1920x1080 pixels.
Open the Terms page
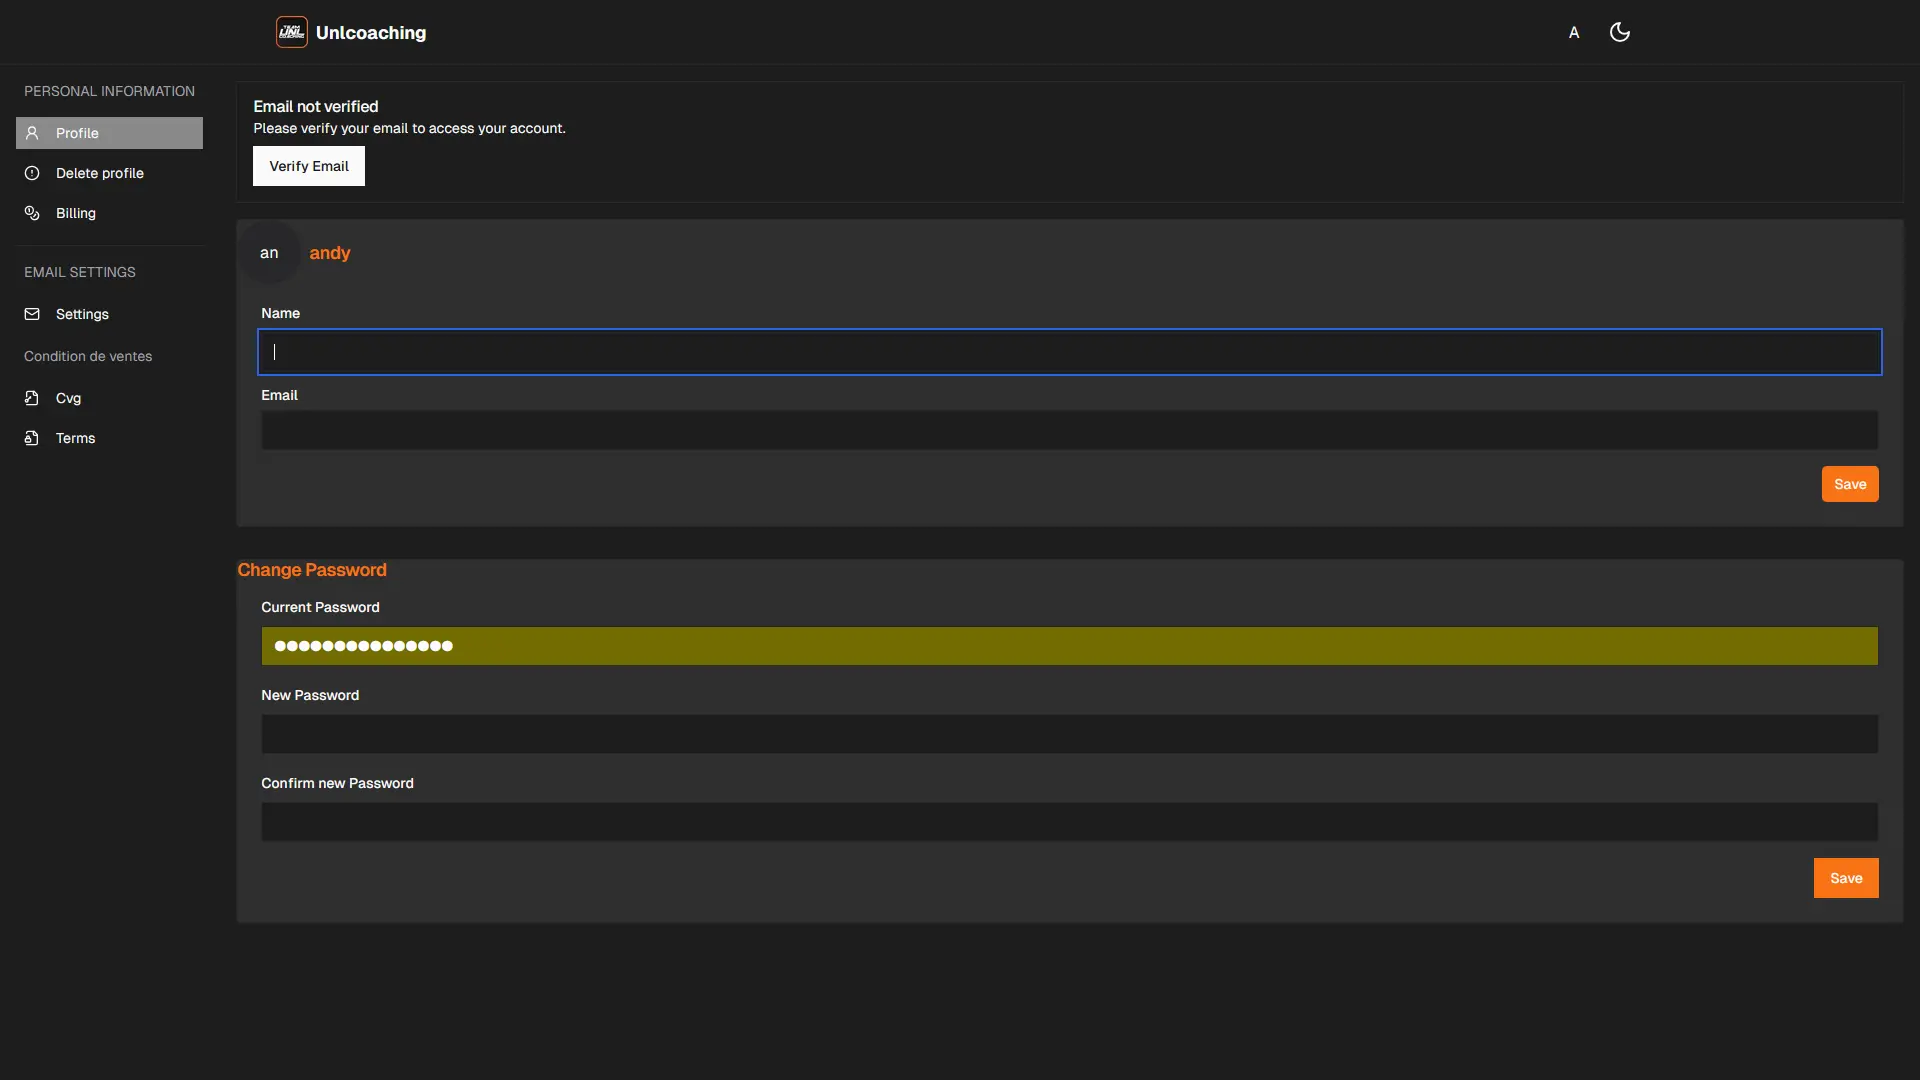tap(76, 438)
